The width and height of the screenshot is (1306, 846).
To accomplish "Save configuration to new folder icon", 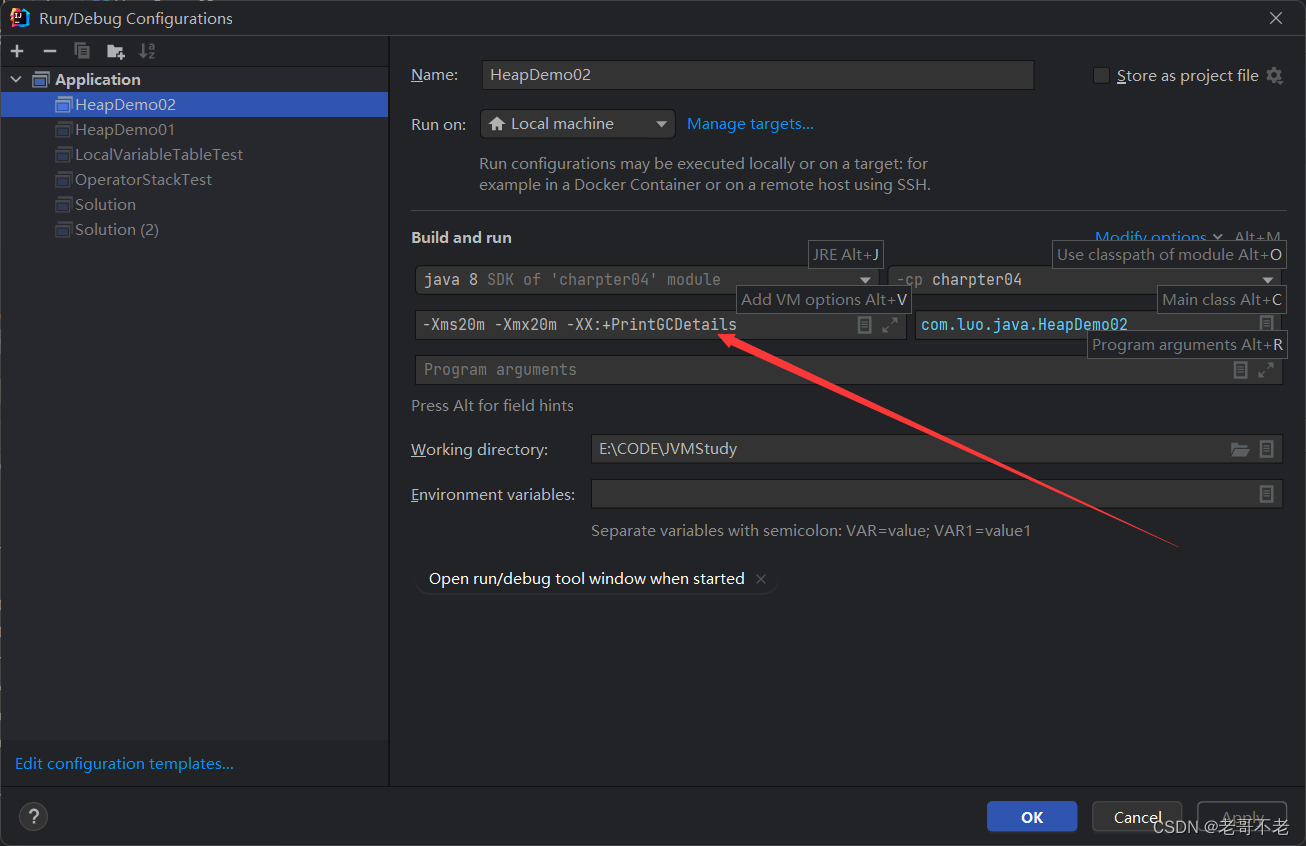I will click(116, 51).
